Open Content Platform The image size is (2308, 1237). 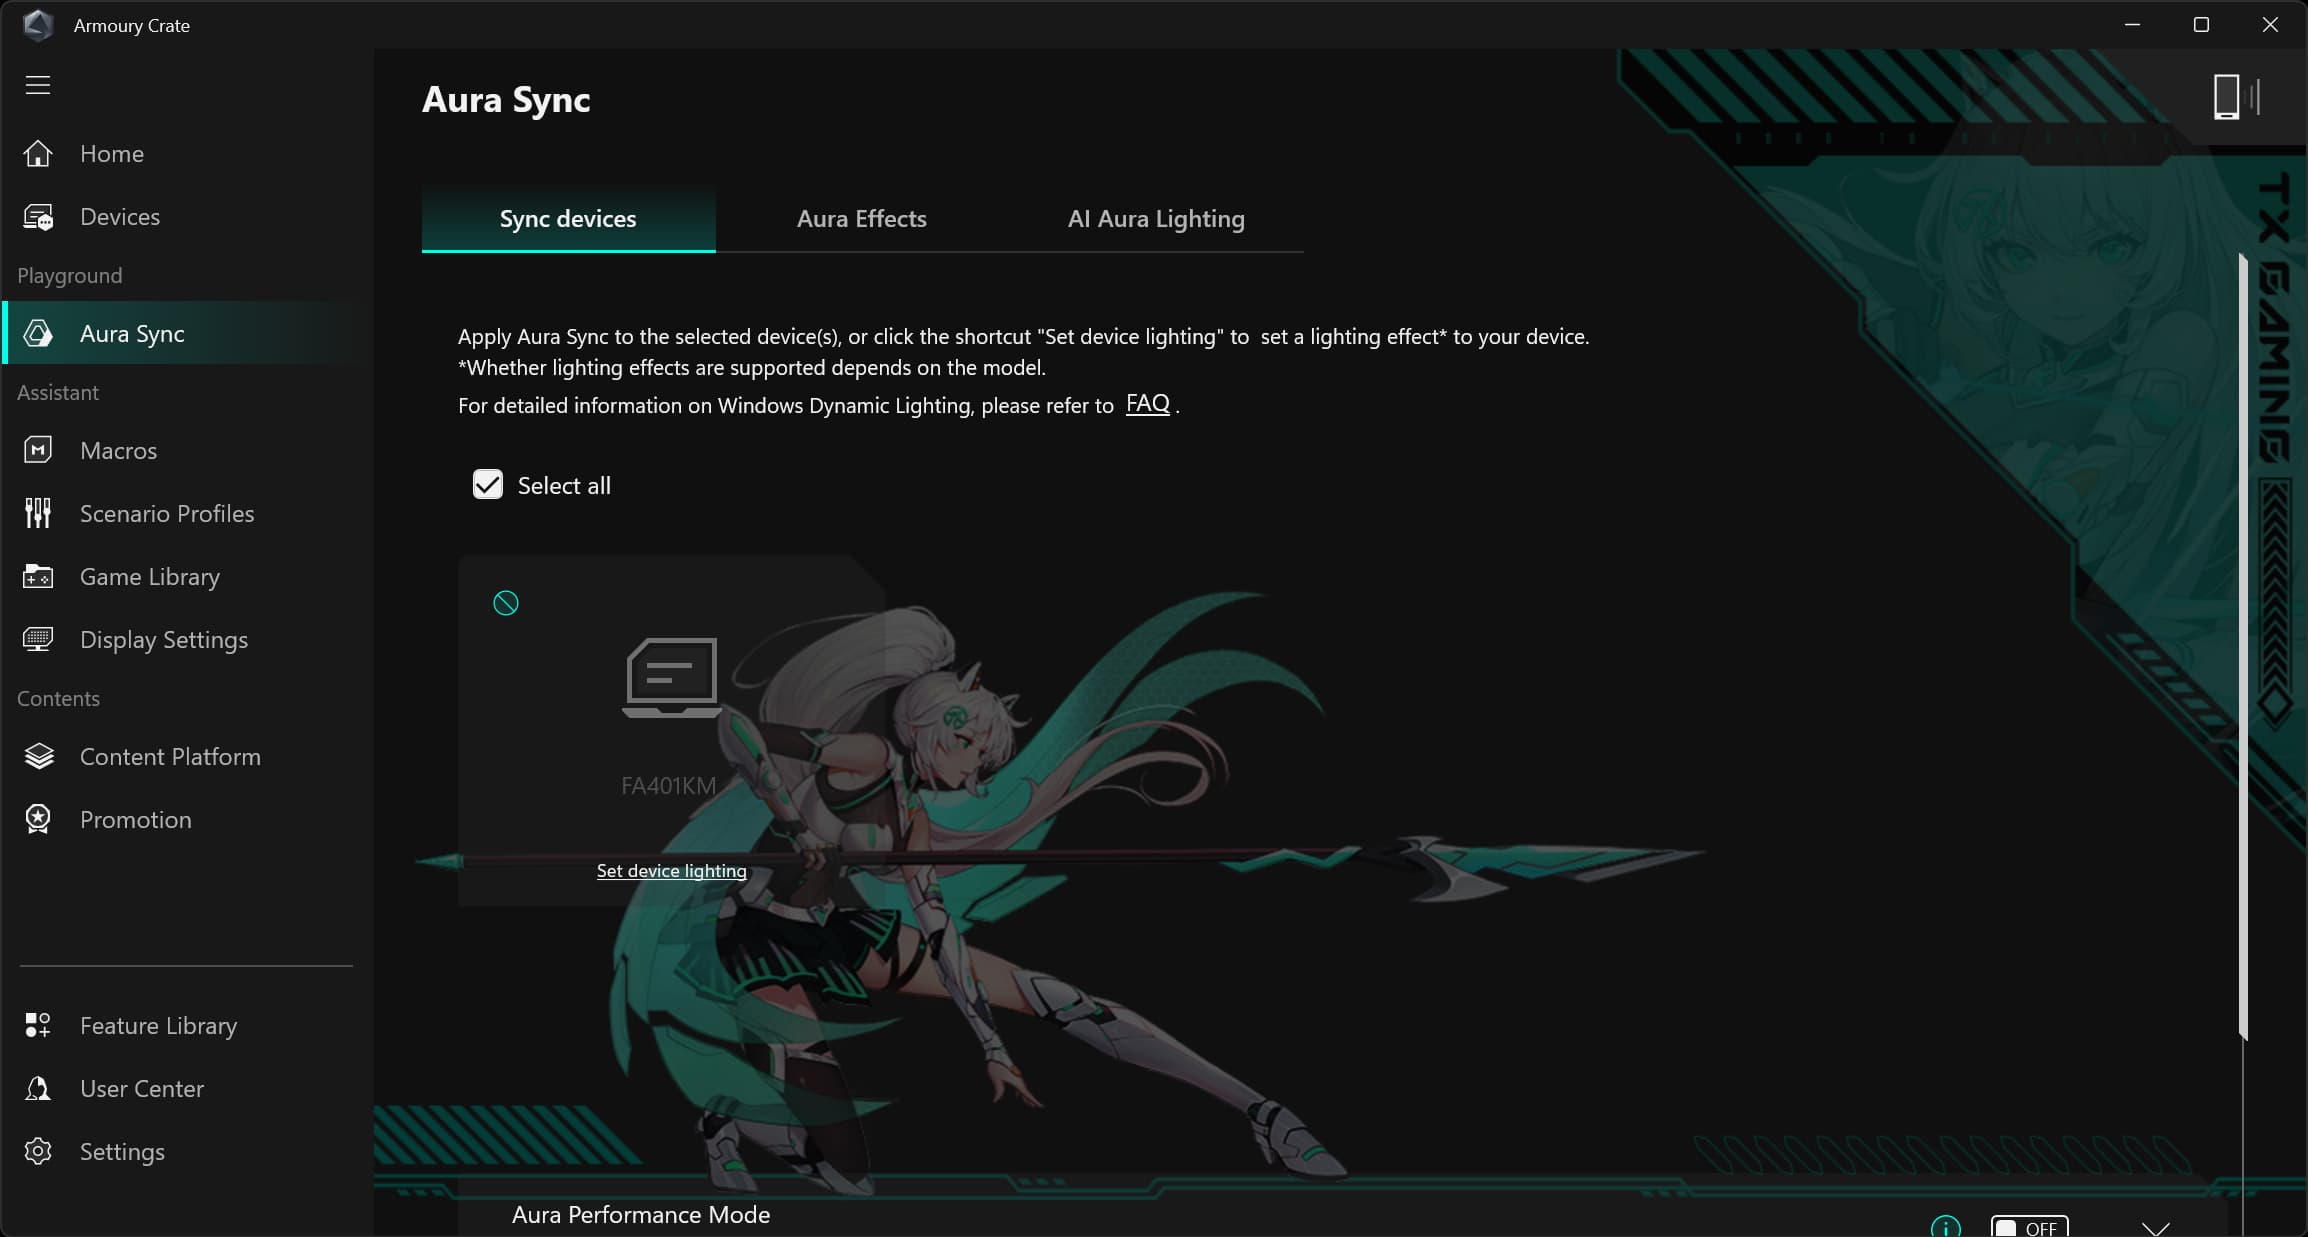click(169, 757)
